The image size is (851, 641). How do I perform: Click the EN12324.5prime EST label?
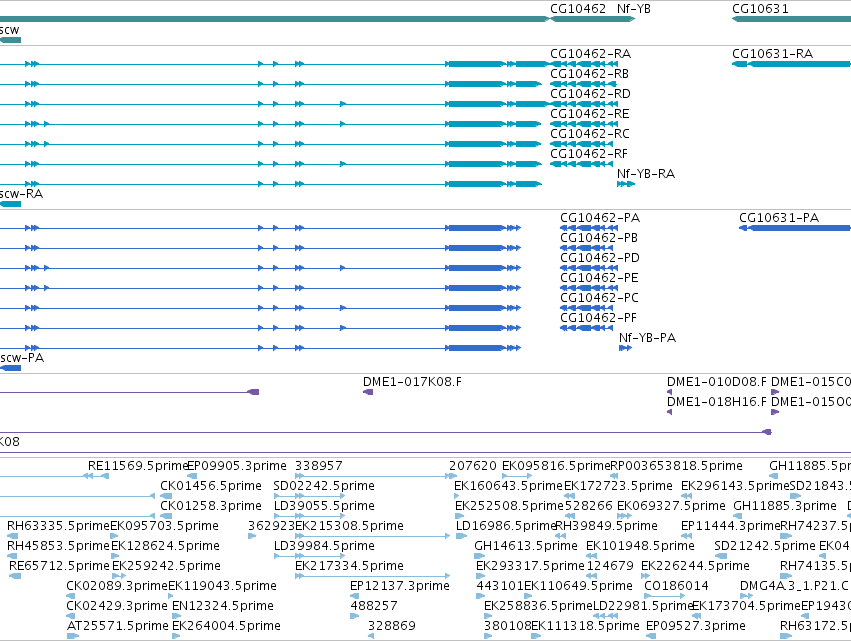tap(223, 606)
